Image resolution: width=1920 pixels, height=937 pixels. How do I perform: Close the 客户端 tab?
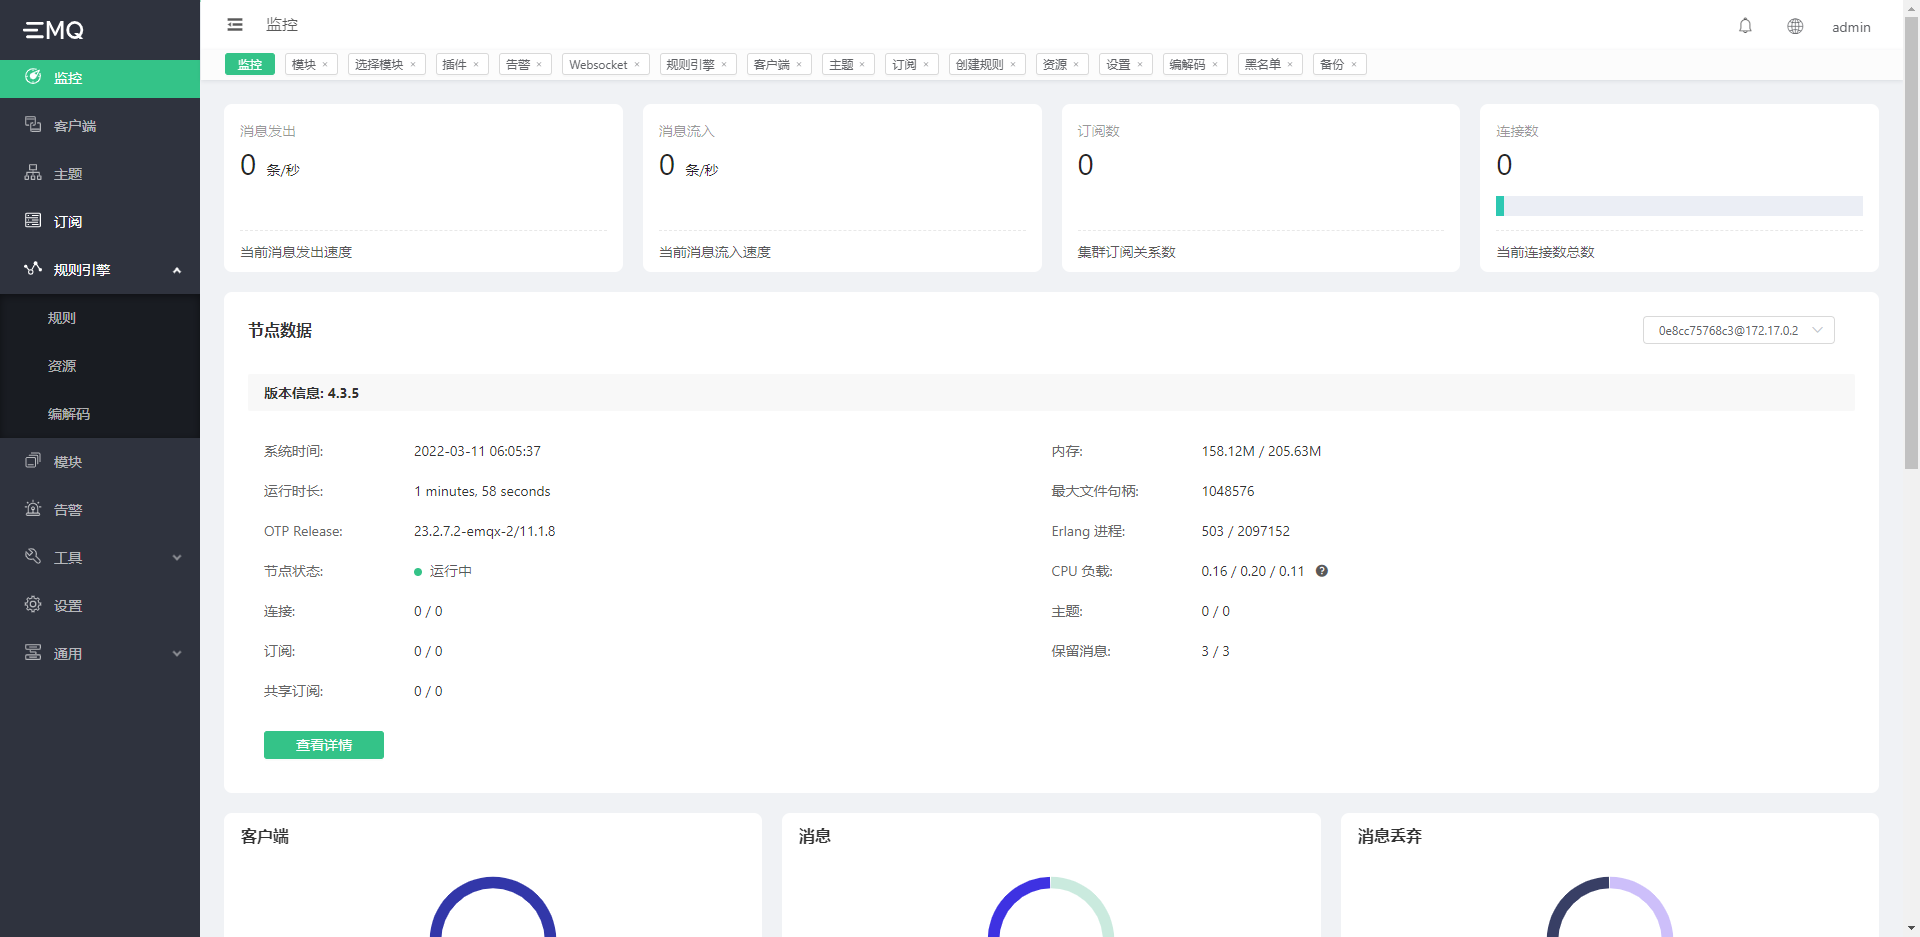pyautogui.click(x=799, y=65)
